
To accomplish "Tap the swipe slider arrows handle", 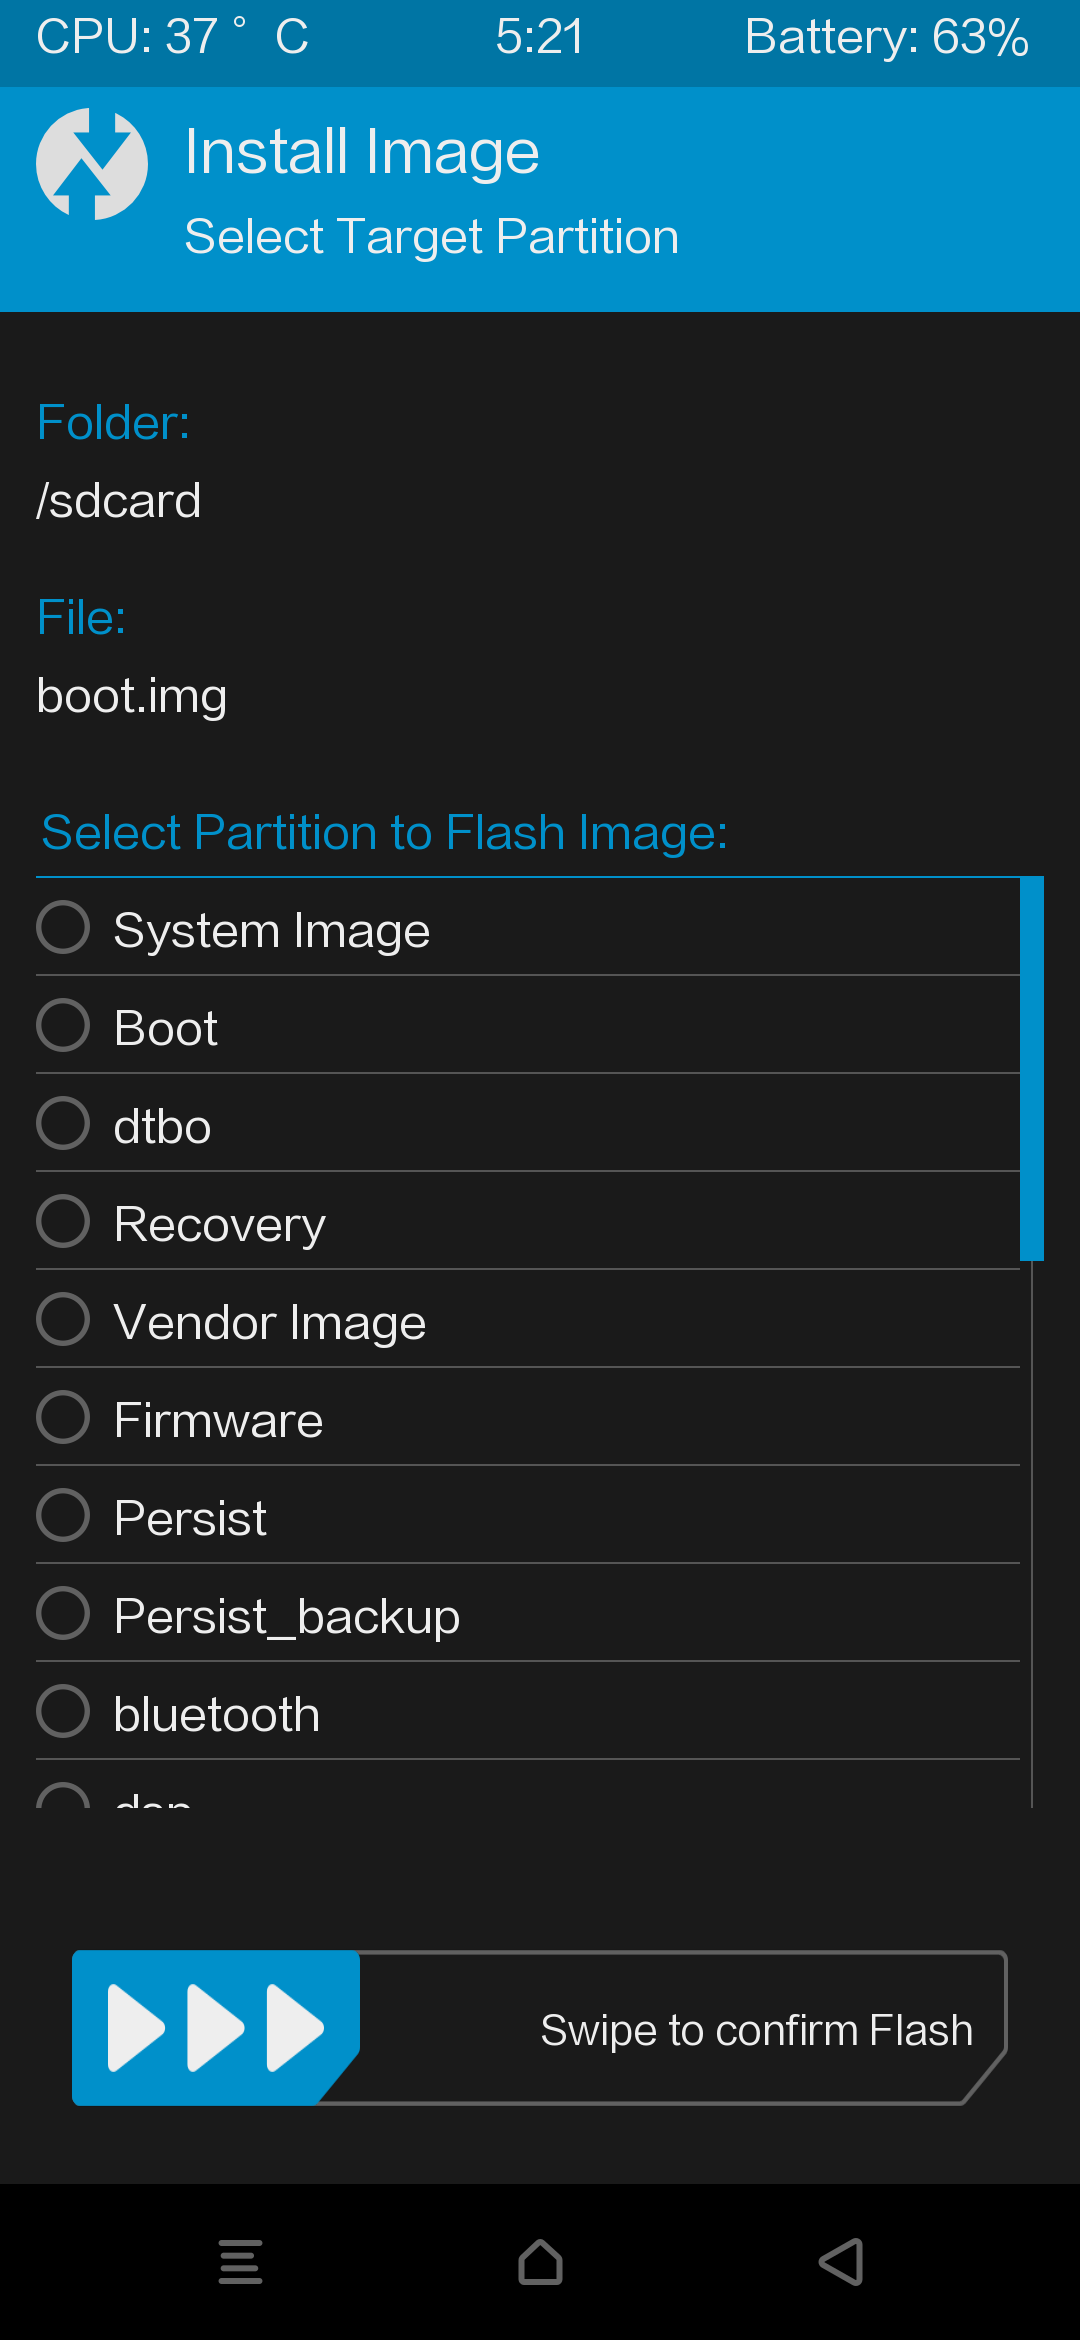I will (215, 2028).
